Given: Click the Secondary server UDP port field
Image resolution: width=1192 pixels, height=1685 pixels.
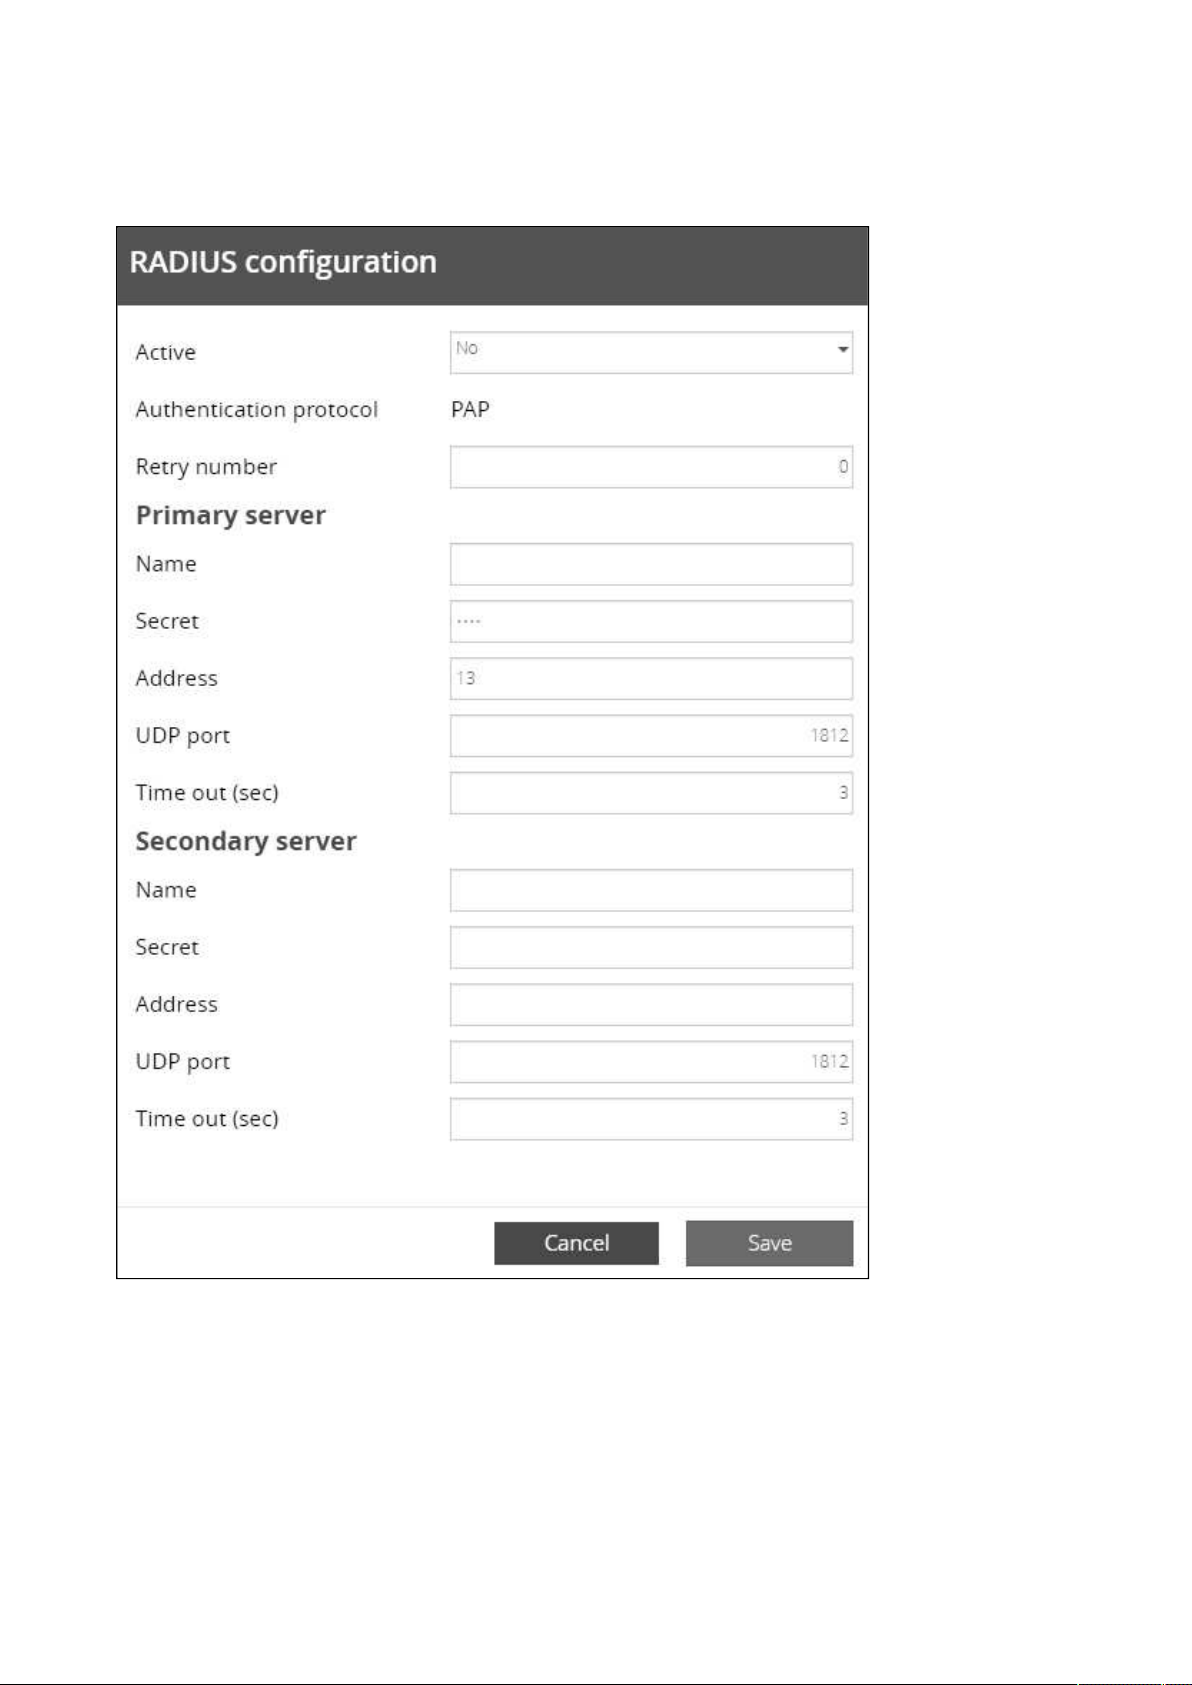Looking at the screenshot, I should pos(651,1062).
